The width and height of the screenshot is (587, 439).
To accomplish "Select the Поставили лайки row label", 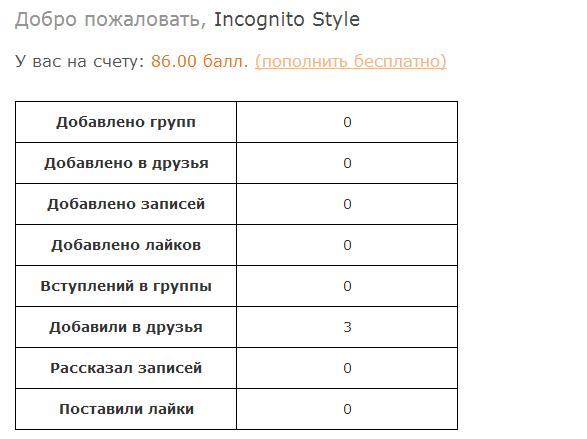I will coord(126,409).
